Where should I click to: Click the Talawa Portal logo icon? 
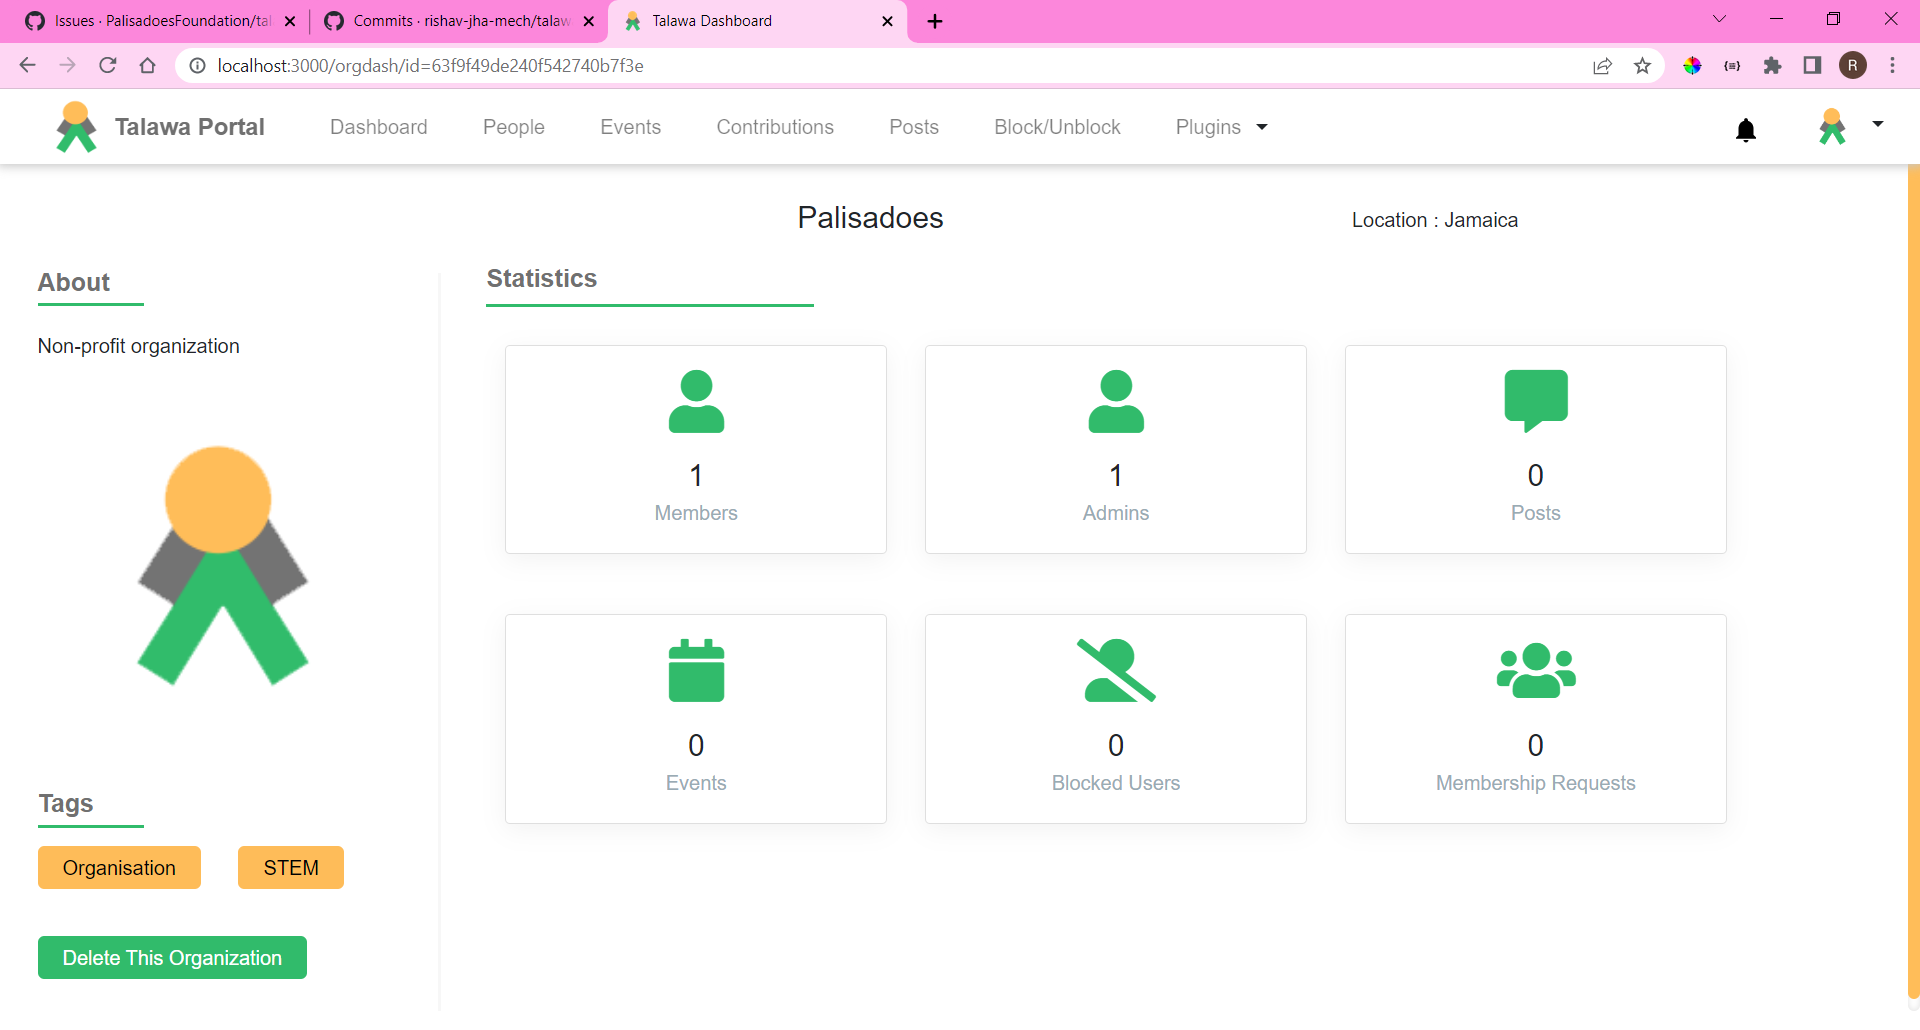click(x=76, y=127)
